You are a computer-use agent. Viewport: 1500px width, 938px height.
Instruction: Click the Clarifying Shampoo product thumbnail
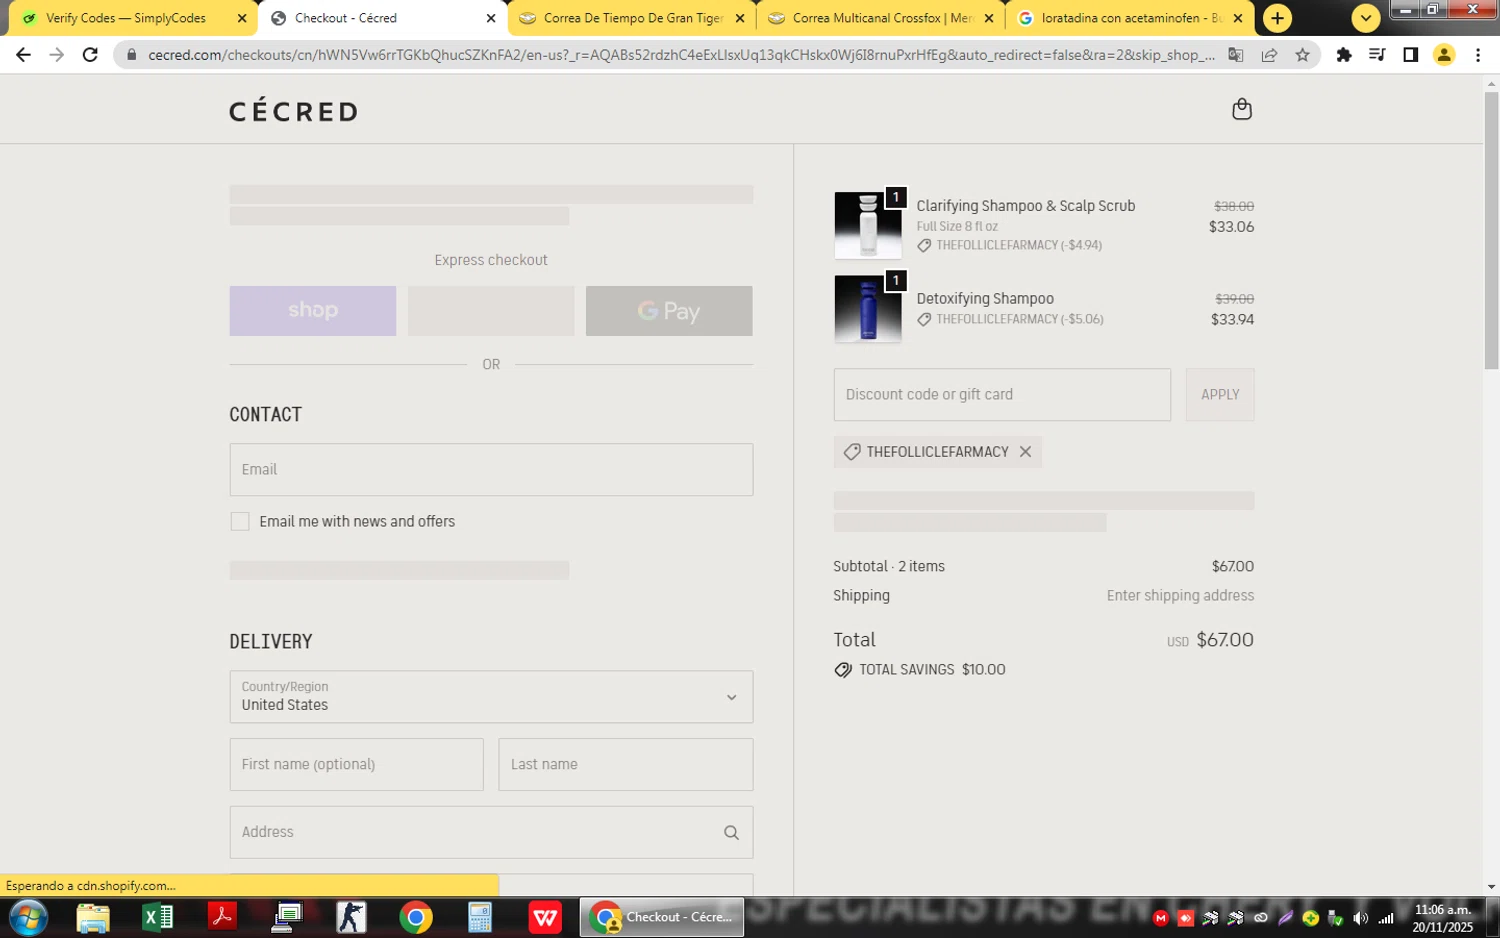868,226
